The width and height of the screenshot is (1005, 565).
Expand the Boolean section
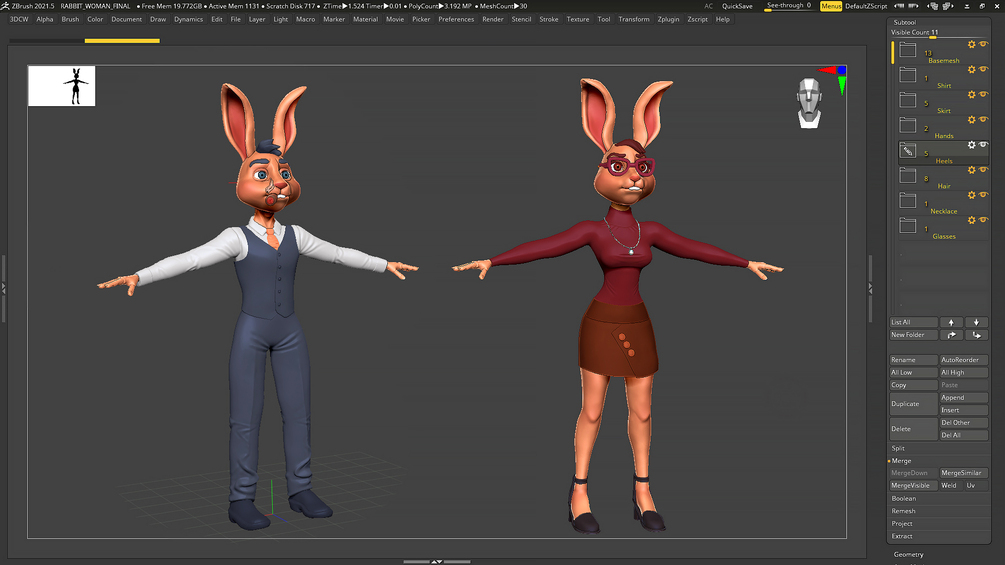click(903, 498)
